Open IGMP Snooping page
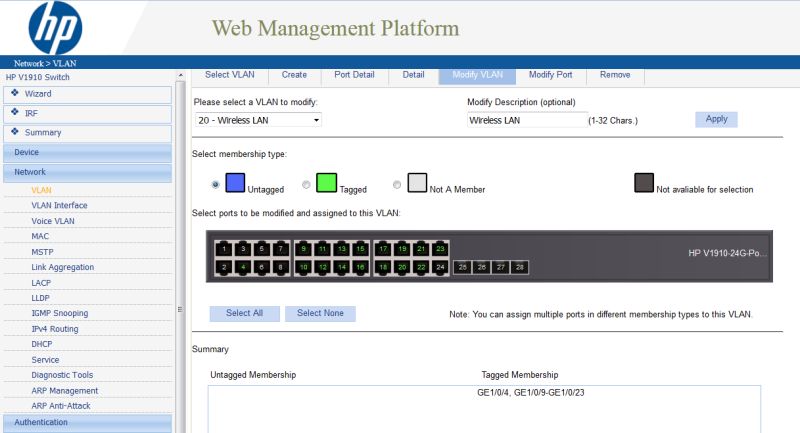The image size is (800, 433). (60, 313)
